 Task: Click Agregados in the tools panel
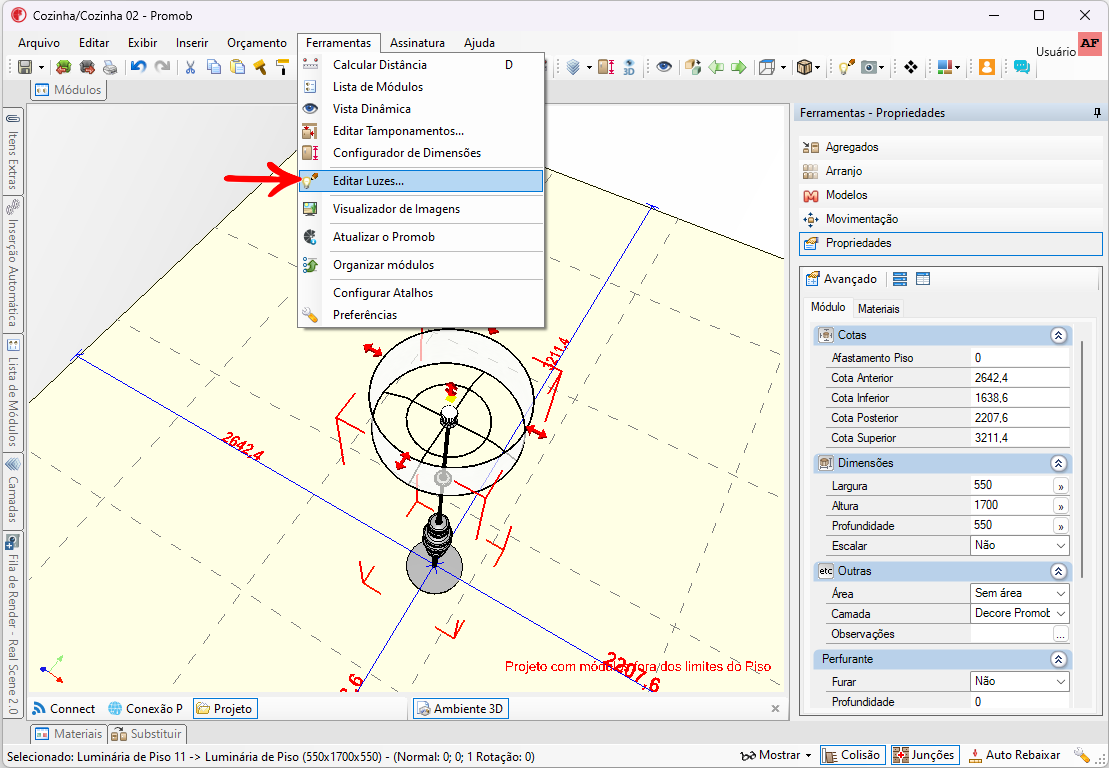click(x=951, y=147)
